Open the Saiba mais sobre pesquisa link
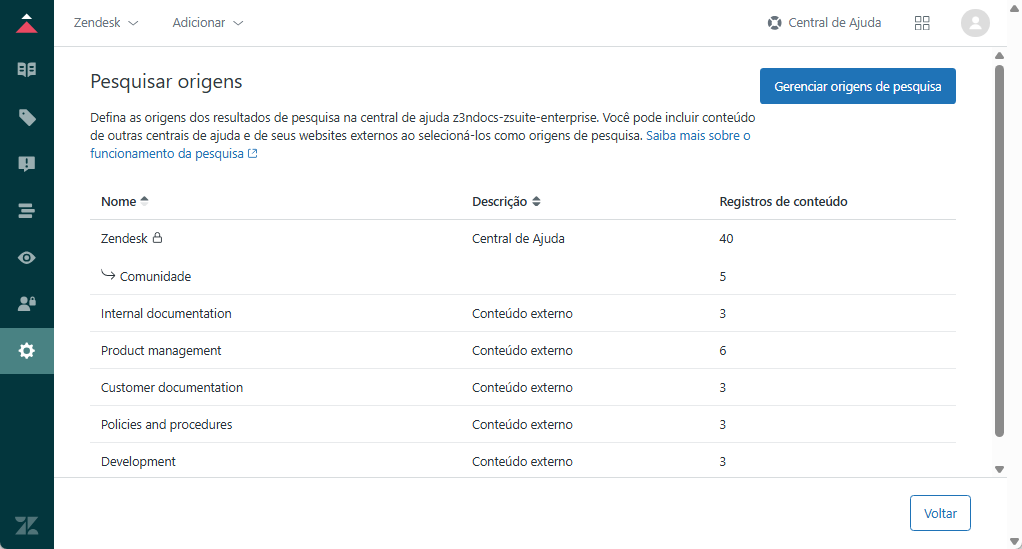 (697, 135)
